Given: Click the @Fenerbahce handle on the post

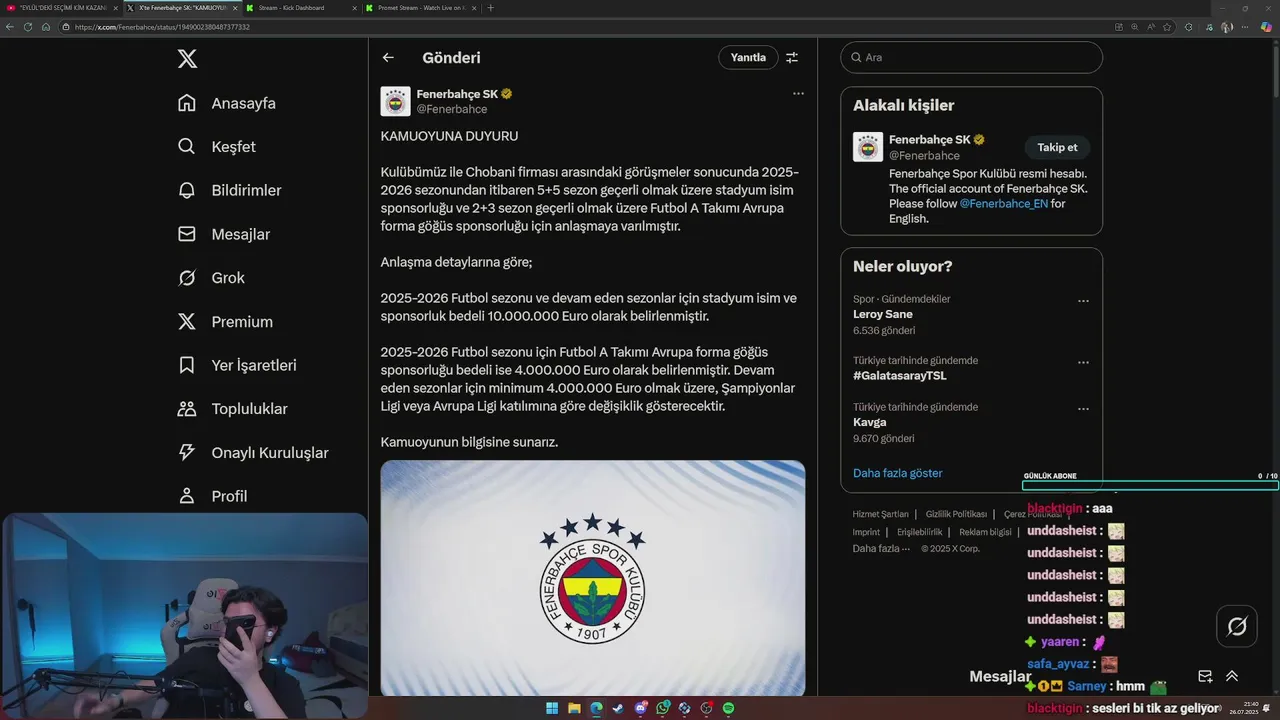Looking at the screenshot, I should coord(451,109).
